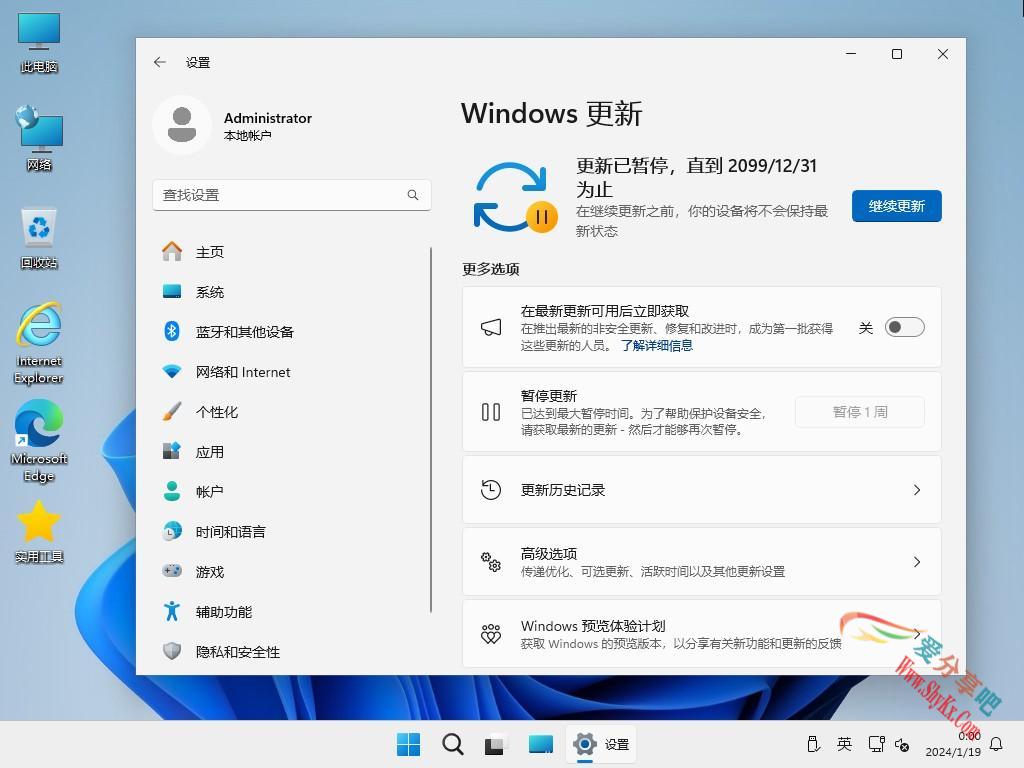Click the back arrow in Settings header
Screen dimensions: 1024x768
click(x=160, y=62)
